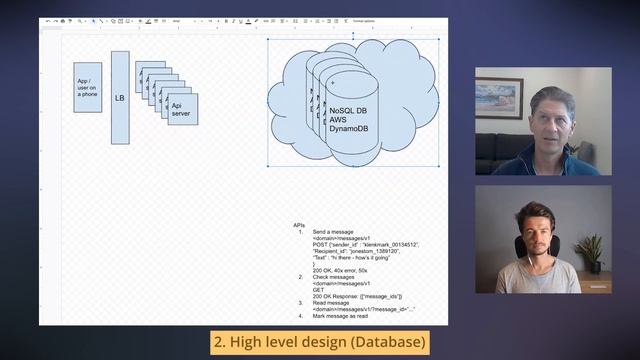The height and width of the screenshot is (360, 640).
Task: Select the tall LB load balancer shape
Action: (x=120, y=98)
